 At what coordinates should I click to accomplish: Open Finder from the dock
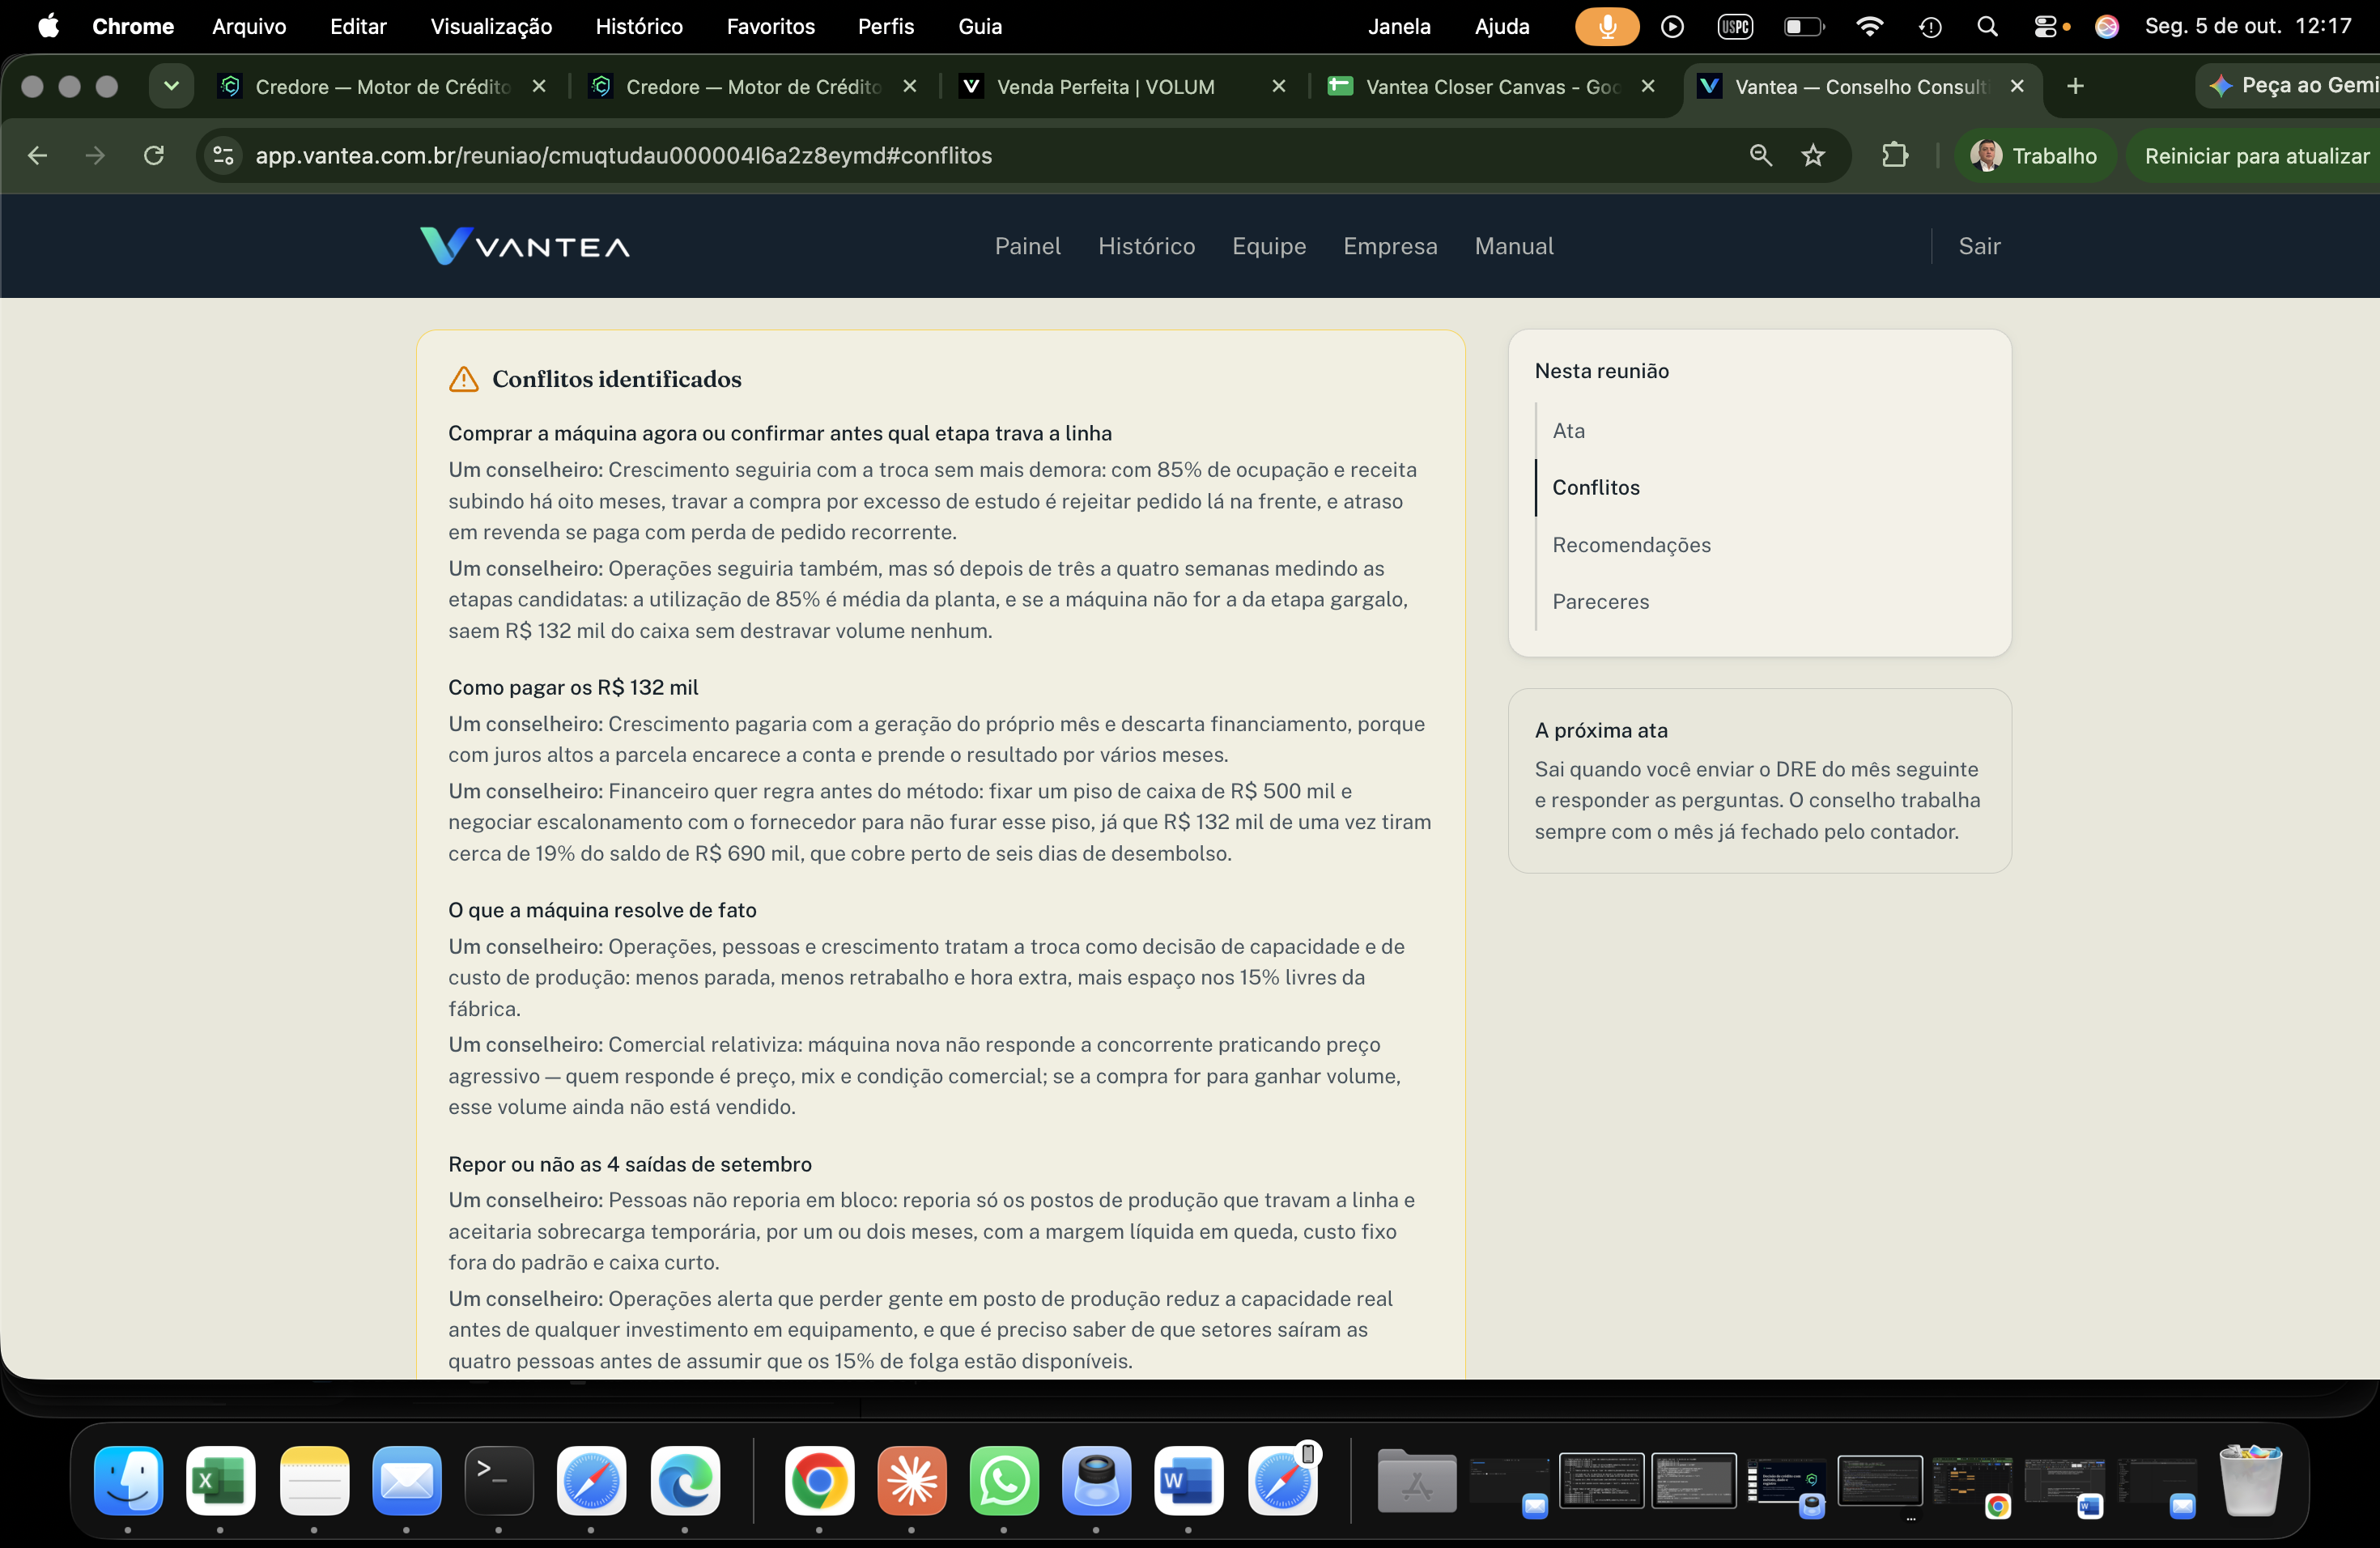pos(128,1480)
